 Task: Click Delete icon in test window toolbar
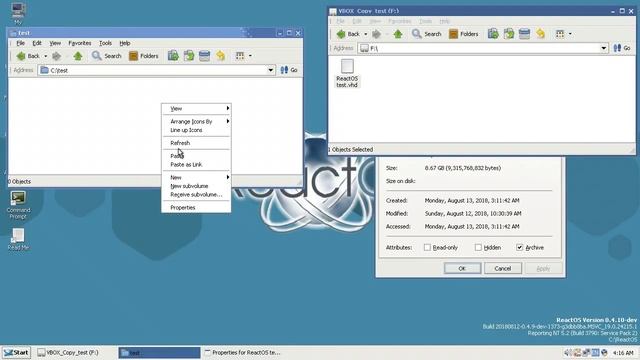coord(204,56)
